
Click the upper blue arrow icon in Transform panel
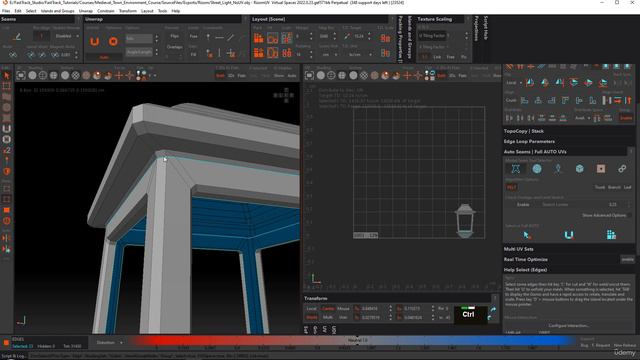pos(493,309)
